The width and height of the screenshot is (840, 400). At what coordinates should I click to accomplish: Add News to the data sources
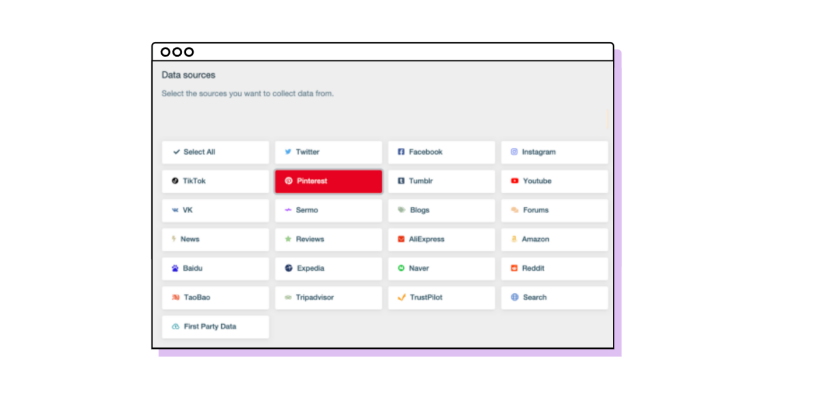[215, 239]
